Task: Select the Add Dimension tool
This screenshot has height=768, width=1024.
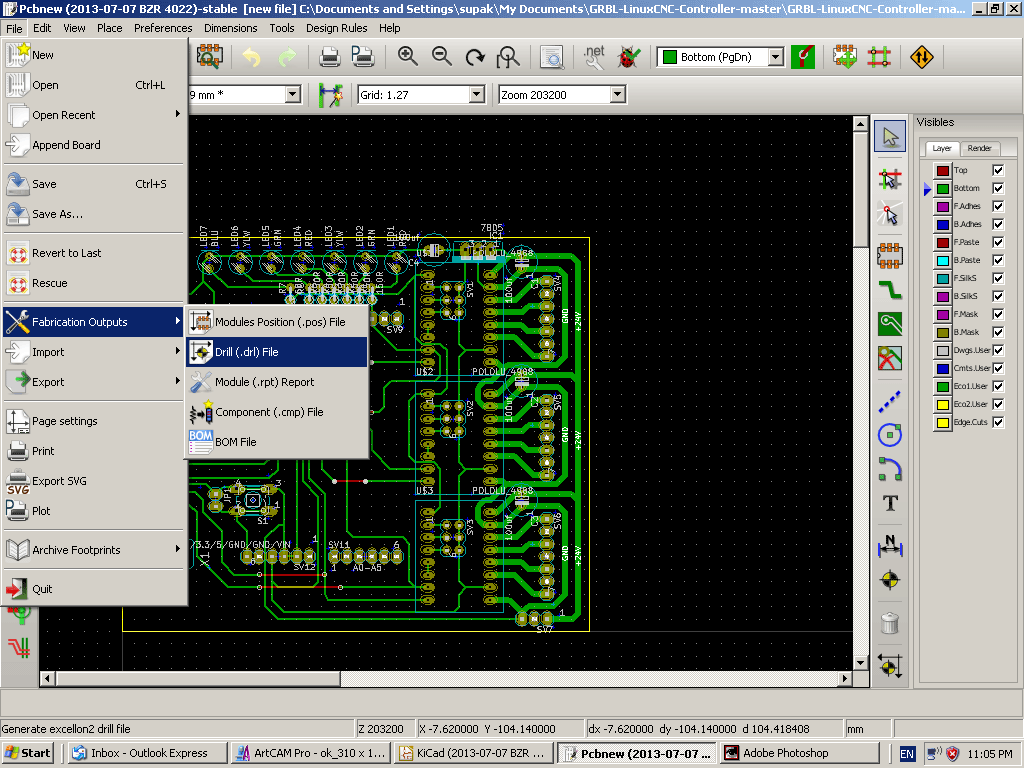Action: click(x=890, y=545)
